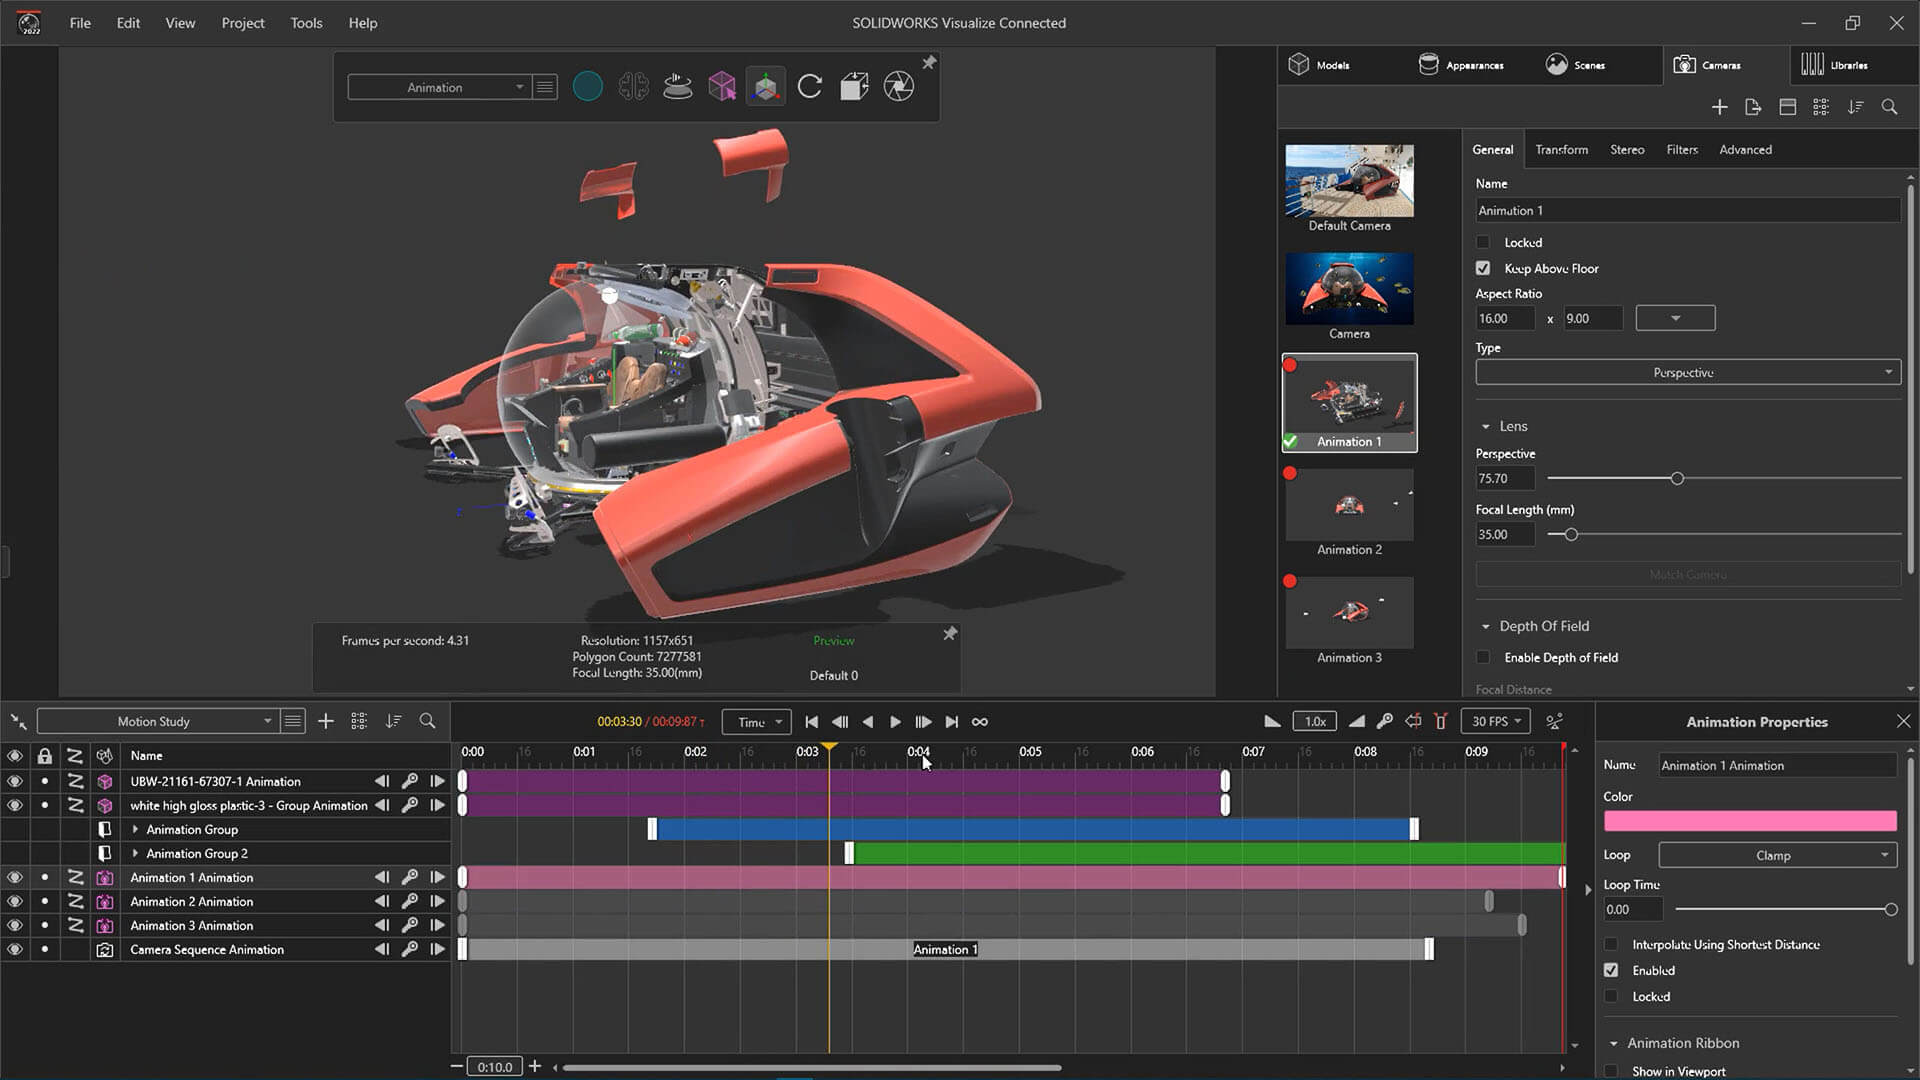
Task: Adjust the Perspective slider handle
Action: point(1677,479)
